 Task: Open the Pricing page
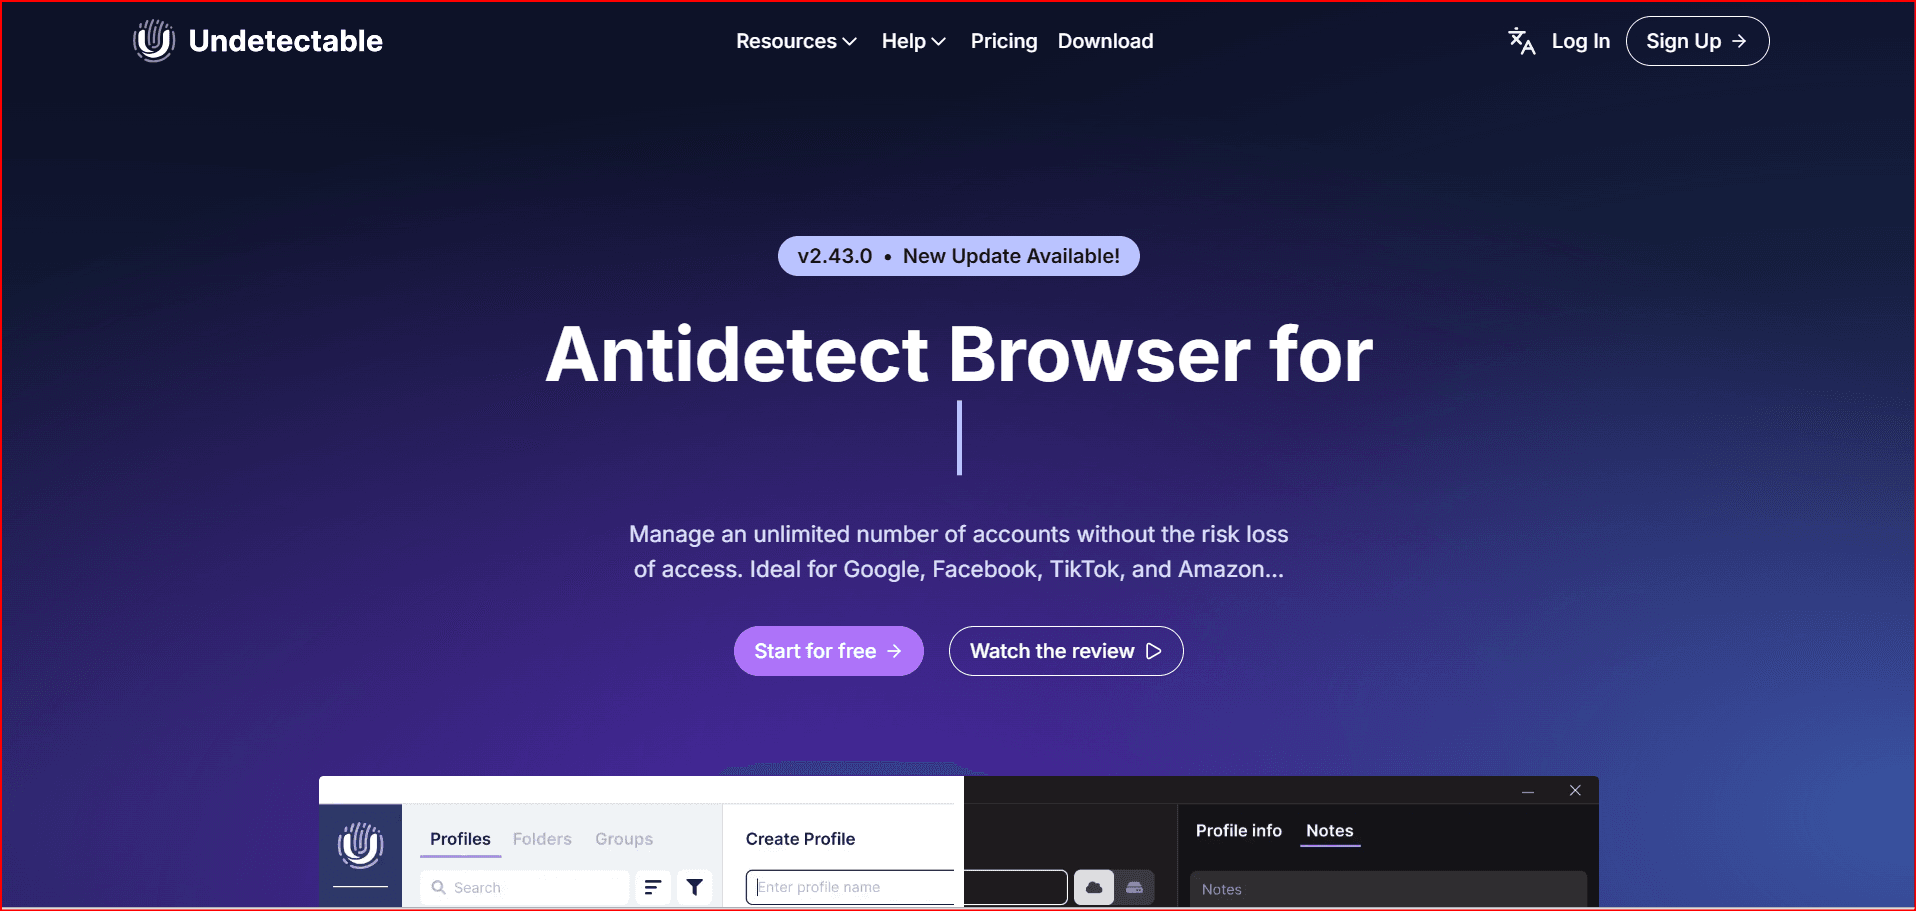[x=1004, y=41]
